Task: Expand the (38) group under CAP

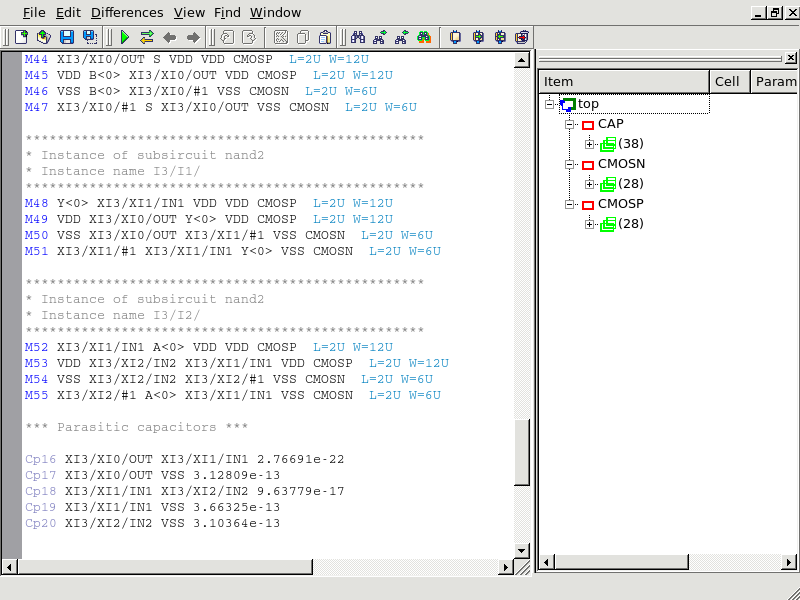Action: tap(590, 144)
